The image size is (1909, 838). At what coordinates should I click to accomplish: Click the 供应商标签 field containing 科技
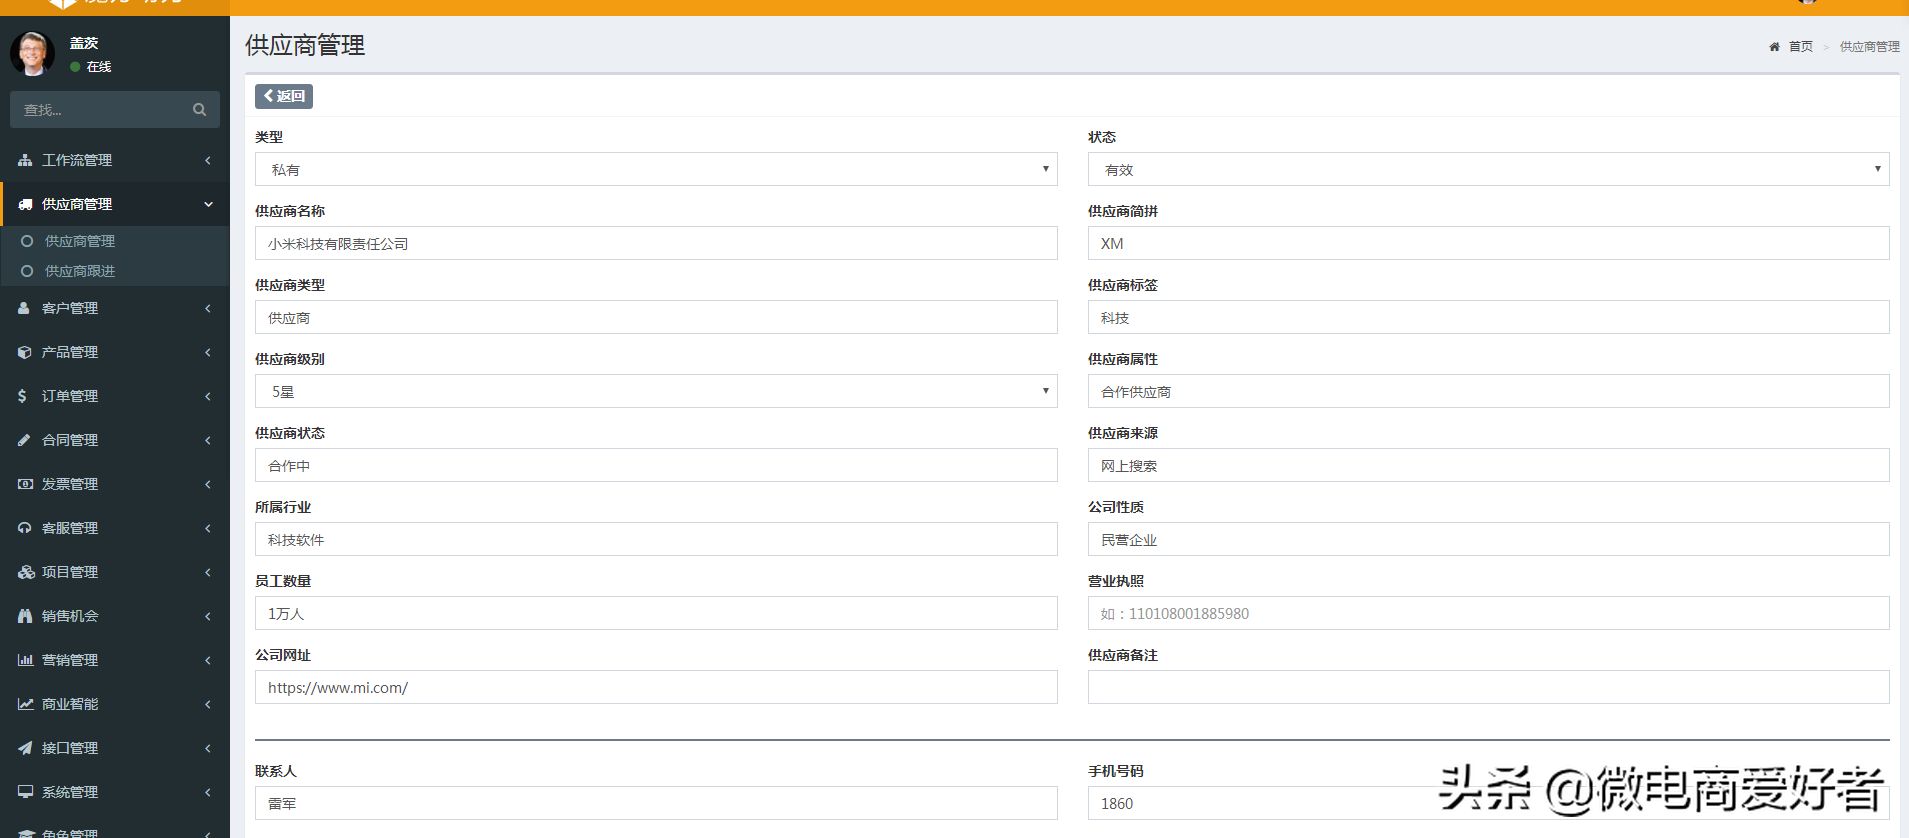[1488, 317]
